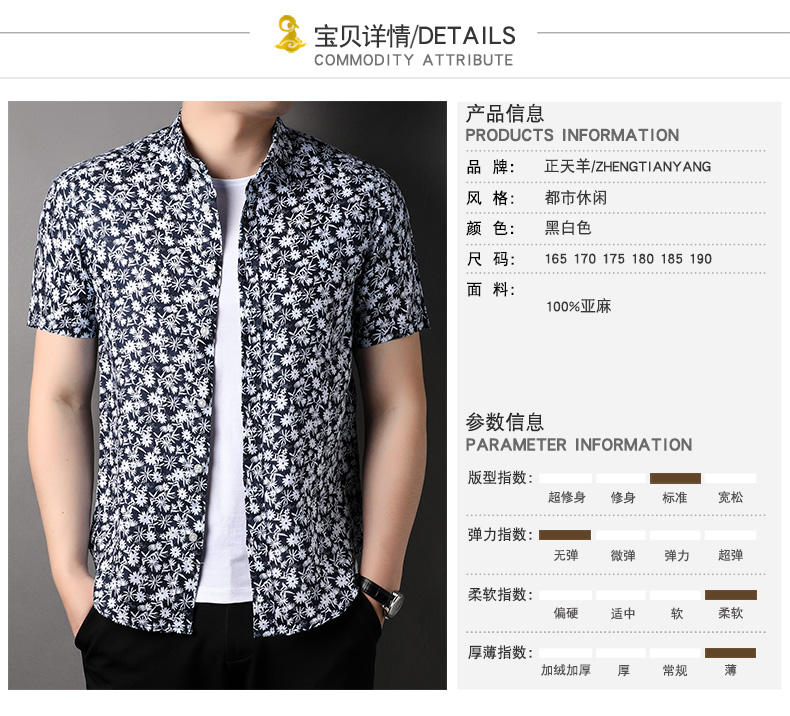Click the empty 偏硬 softness bar
This screenshot has height=716, width=790.
566,595
